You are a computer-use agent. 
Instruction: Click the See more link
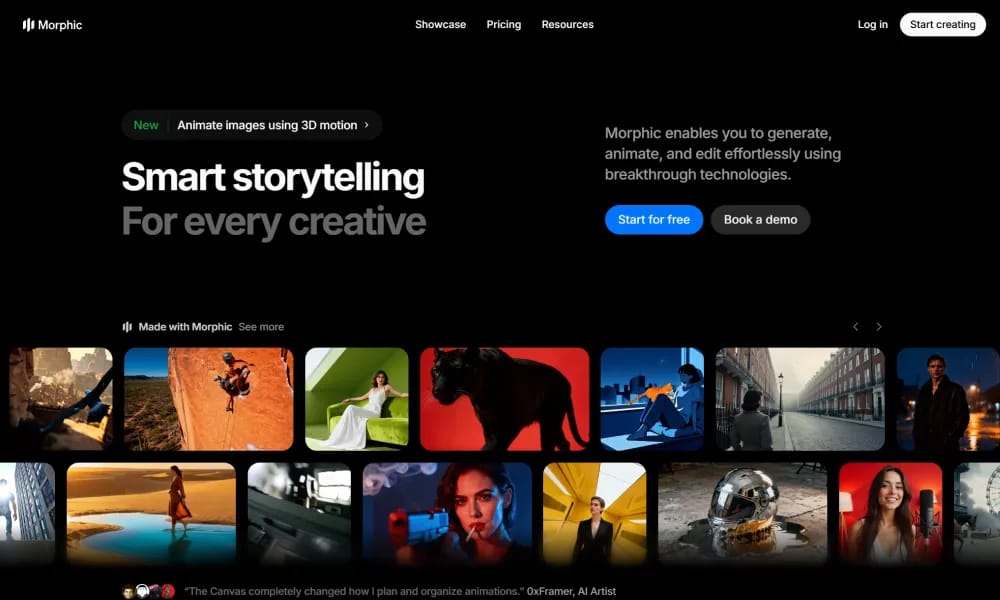point(261,326)
